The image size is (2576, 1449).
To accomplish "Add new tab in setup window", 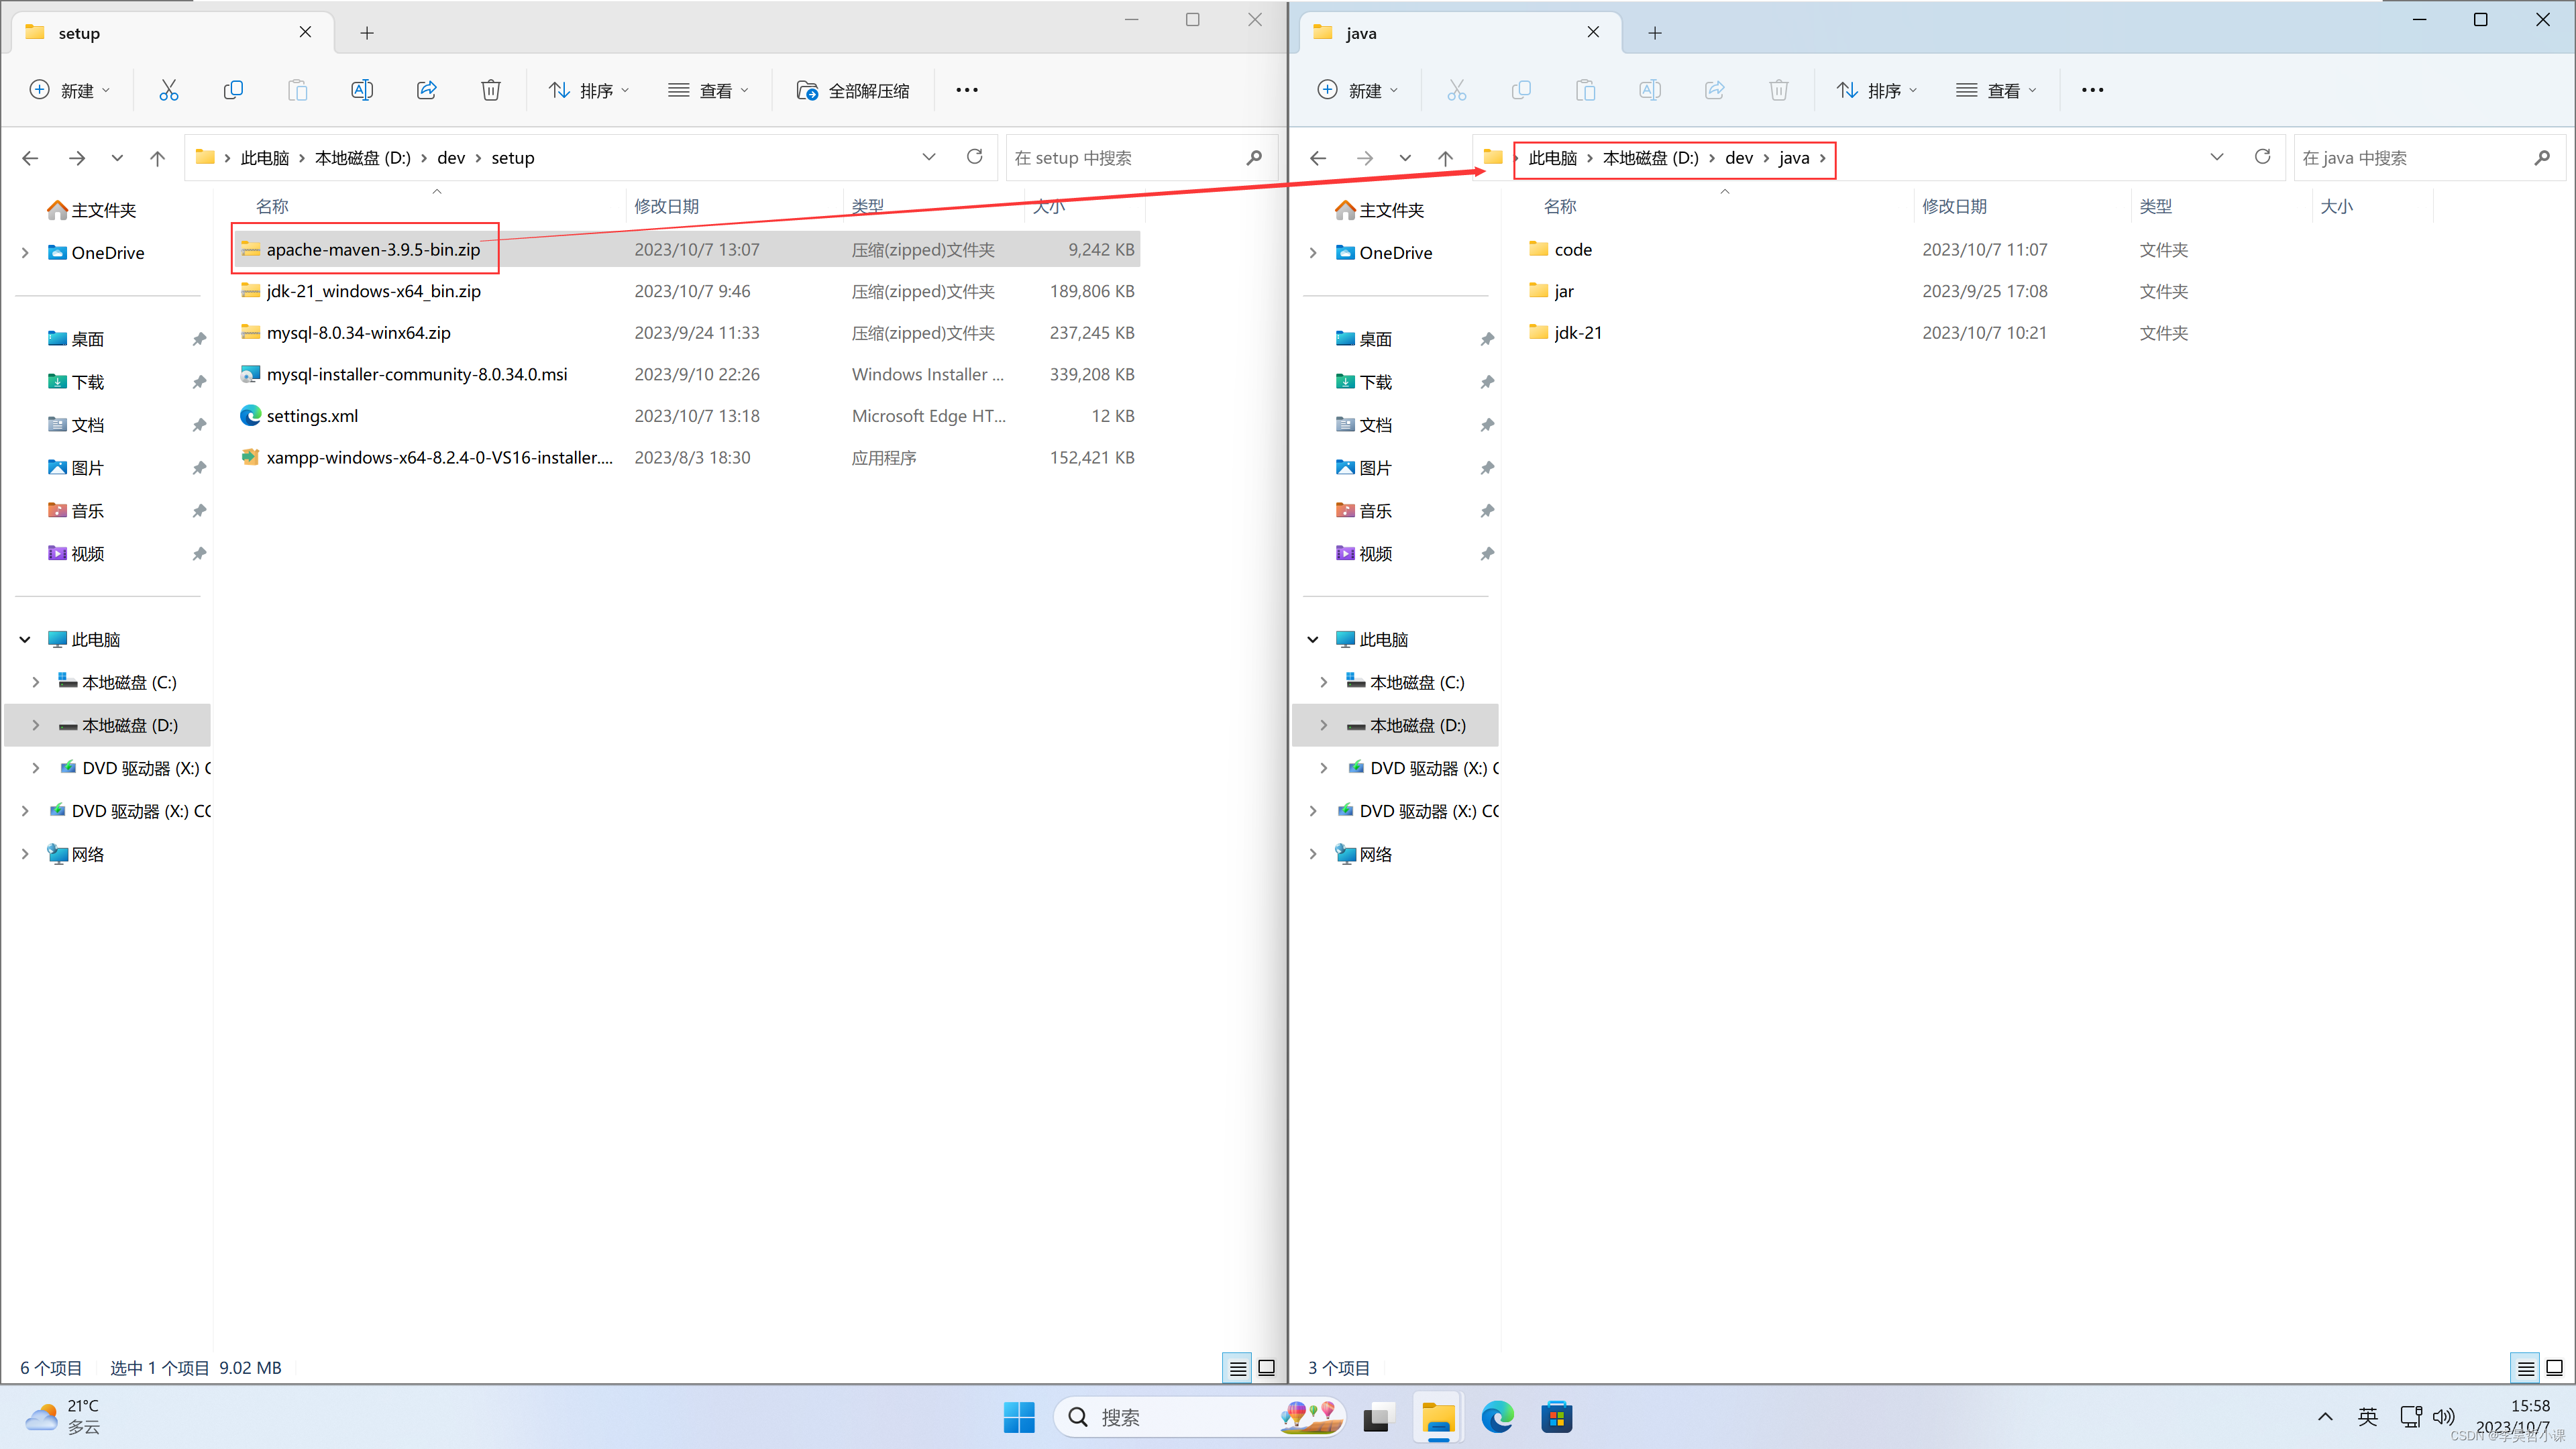I will (367, 33).
